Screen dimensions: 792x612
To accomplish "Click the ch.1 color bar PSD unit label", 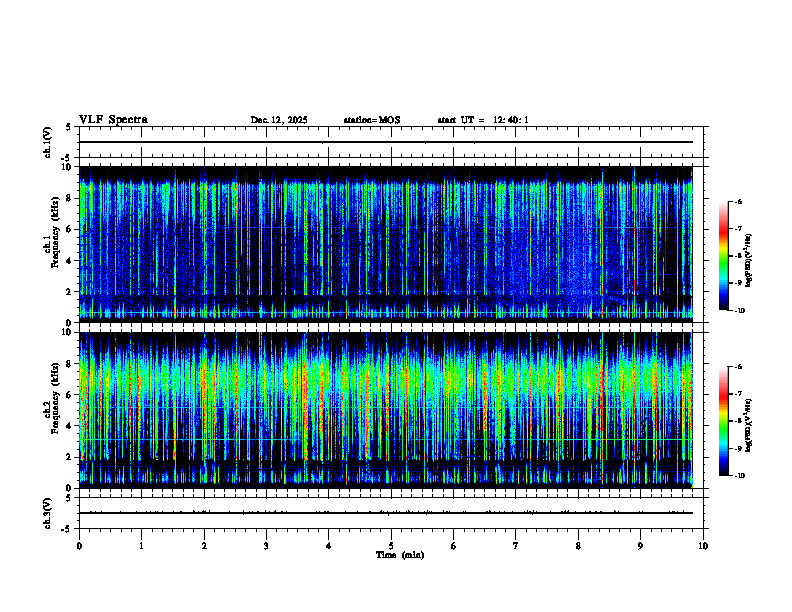I will (x=749, y=261).
